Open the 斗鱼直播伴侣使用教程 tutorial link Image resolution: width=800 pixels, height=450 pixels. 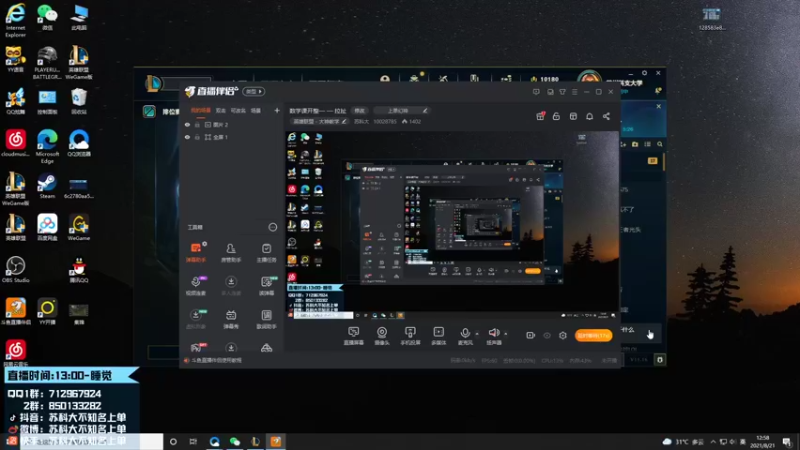(216, 360)
